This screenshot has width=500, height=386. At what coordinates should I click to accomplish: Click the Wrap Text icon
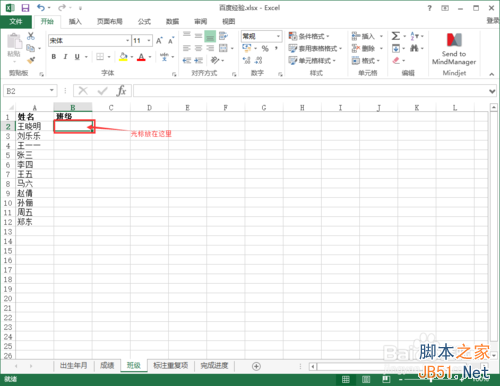point(223,36)
